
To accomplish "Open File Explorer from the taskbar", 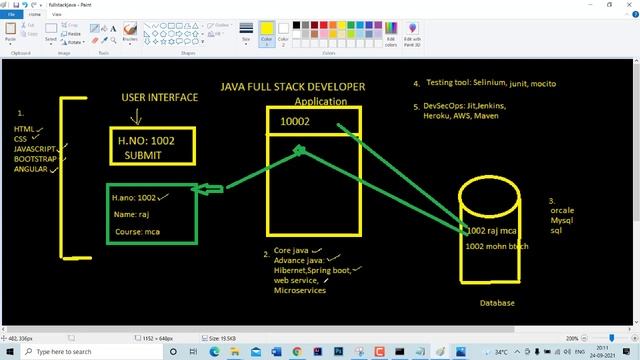I will [x=235, y=351].
